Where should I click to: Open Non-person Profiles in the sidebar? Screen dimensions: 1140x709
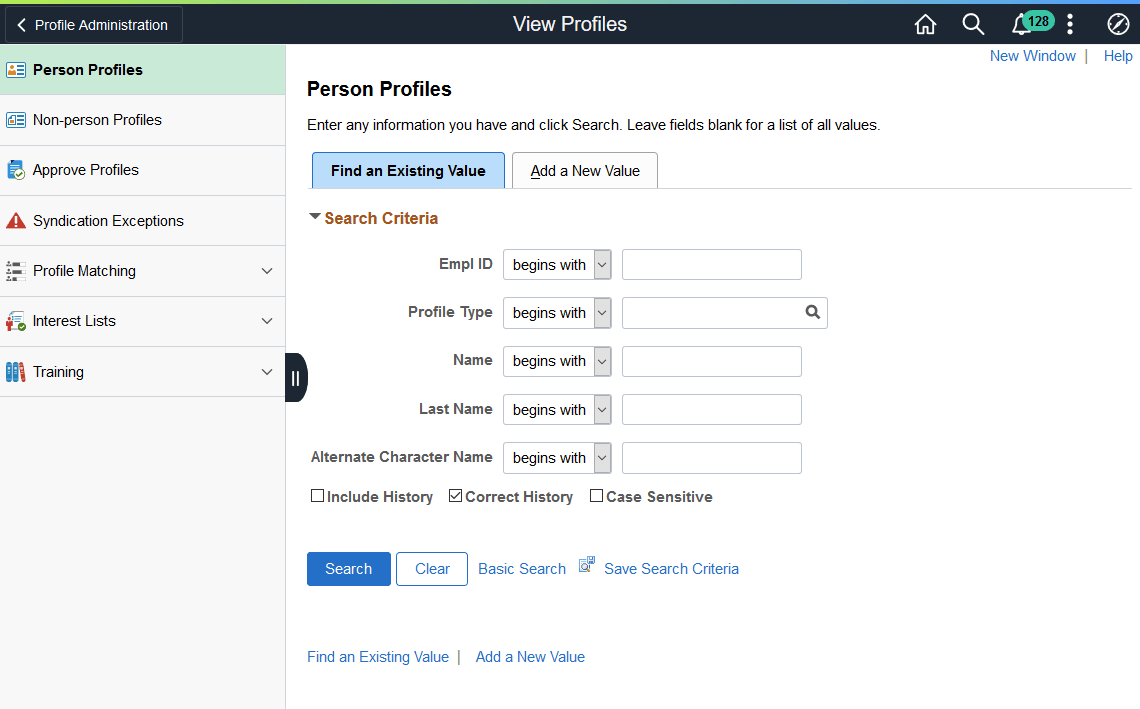pos(97,119)
